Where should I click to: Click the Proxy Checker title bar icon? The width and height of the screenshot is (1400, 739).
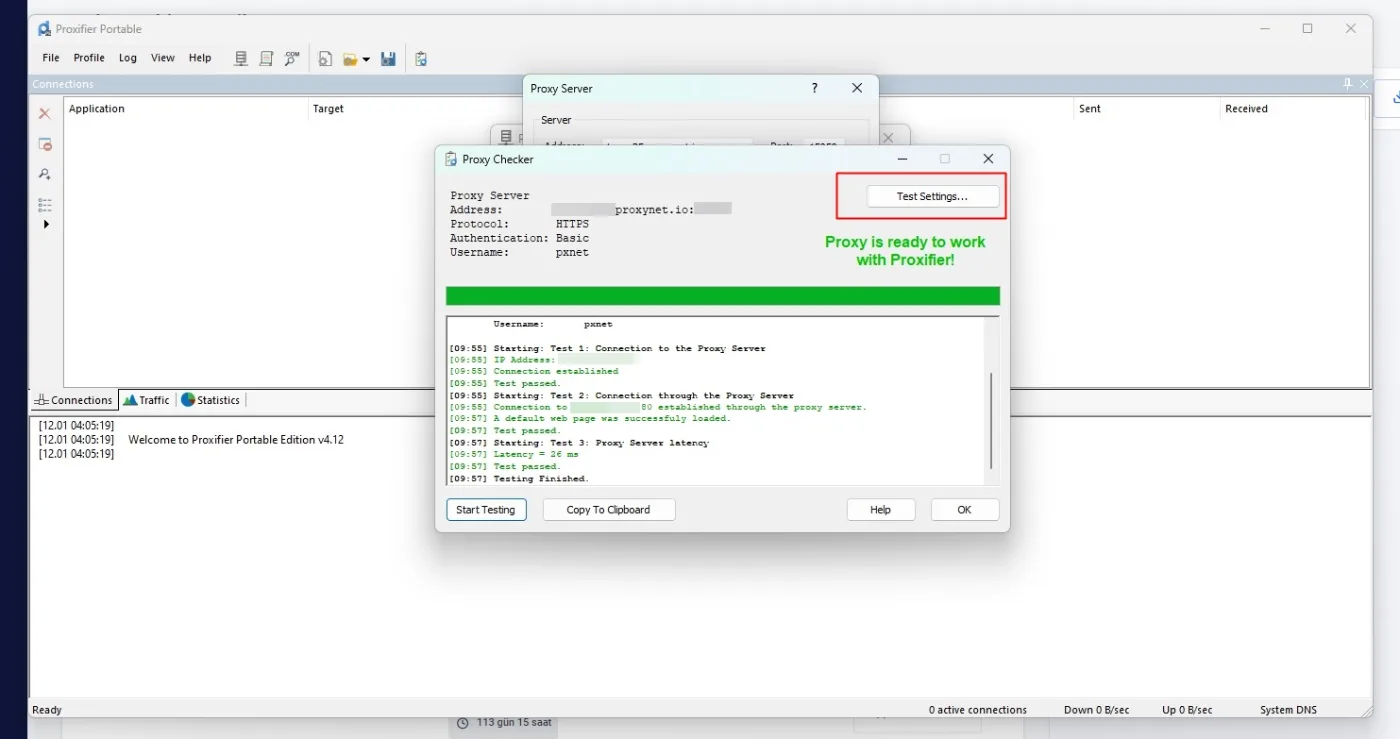pos(451,159)
